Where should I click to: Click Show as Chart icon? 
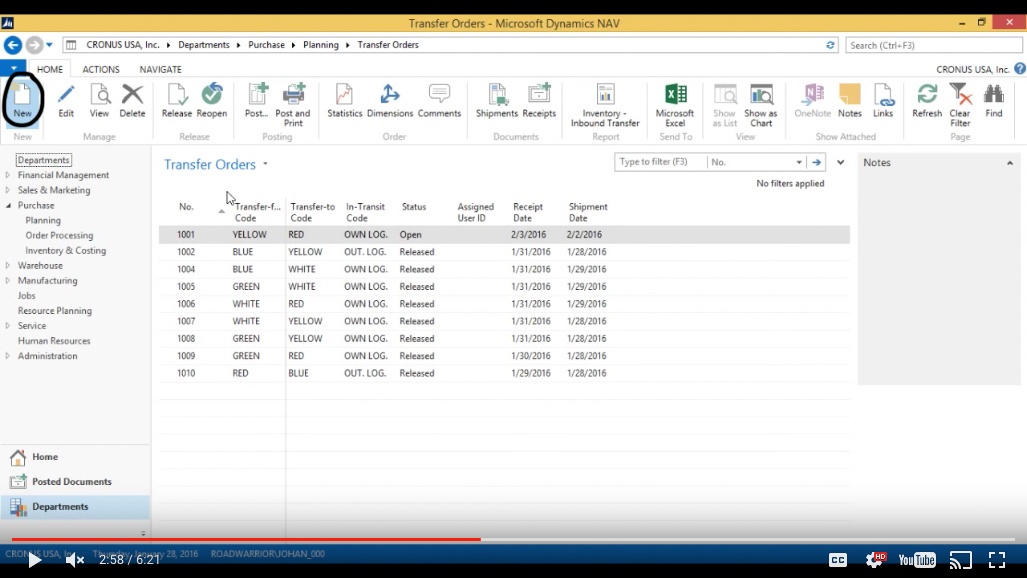coord(761,94)
